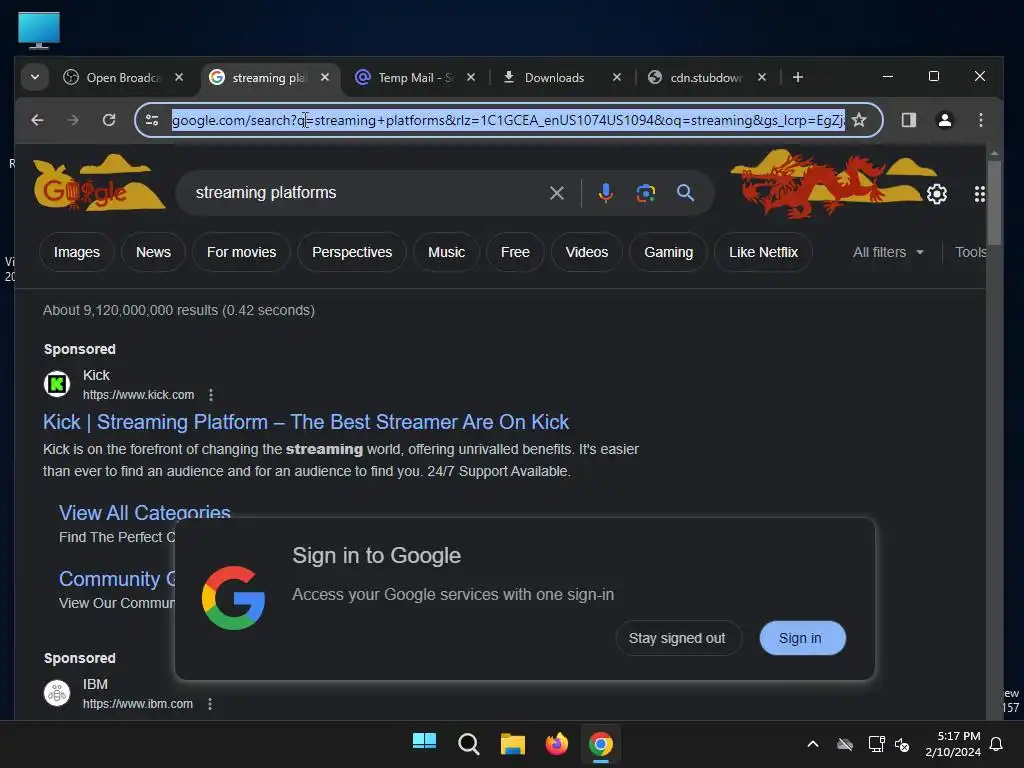This screenshot has height=768, width=1024.
Task: Go back to the previous page
Action: pos(37,120)
